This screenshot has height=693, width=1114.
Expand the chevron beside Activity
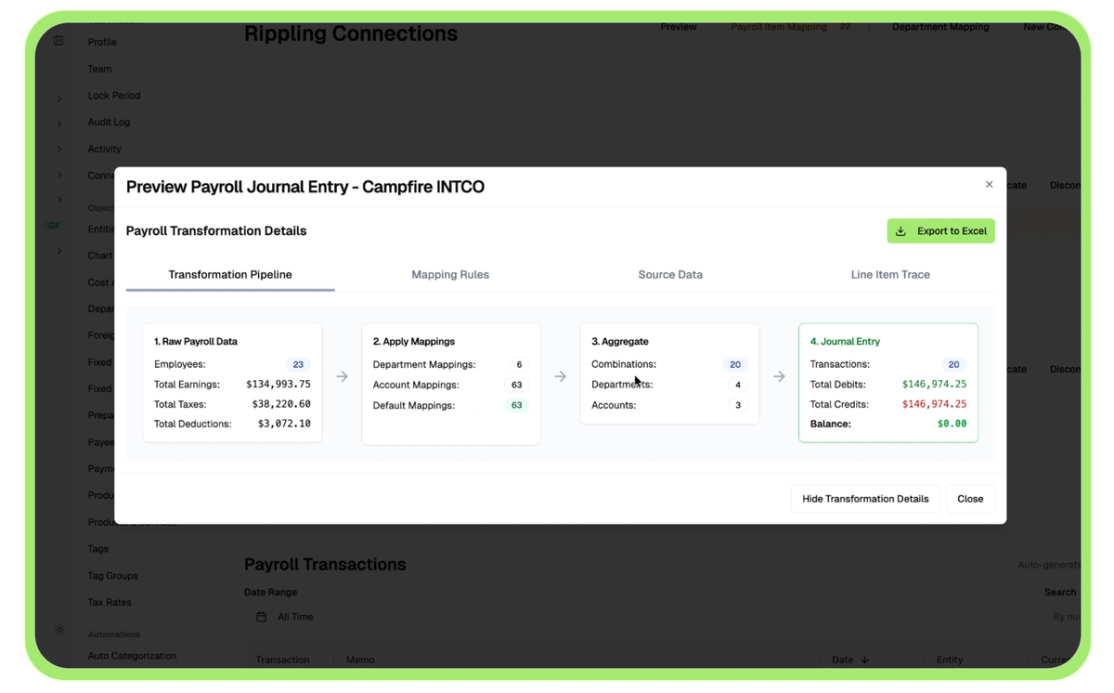(60, 149)
